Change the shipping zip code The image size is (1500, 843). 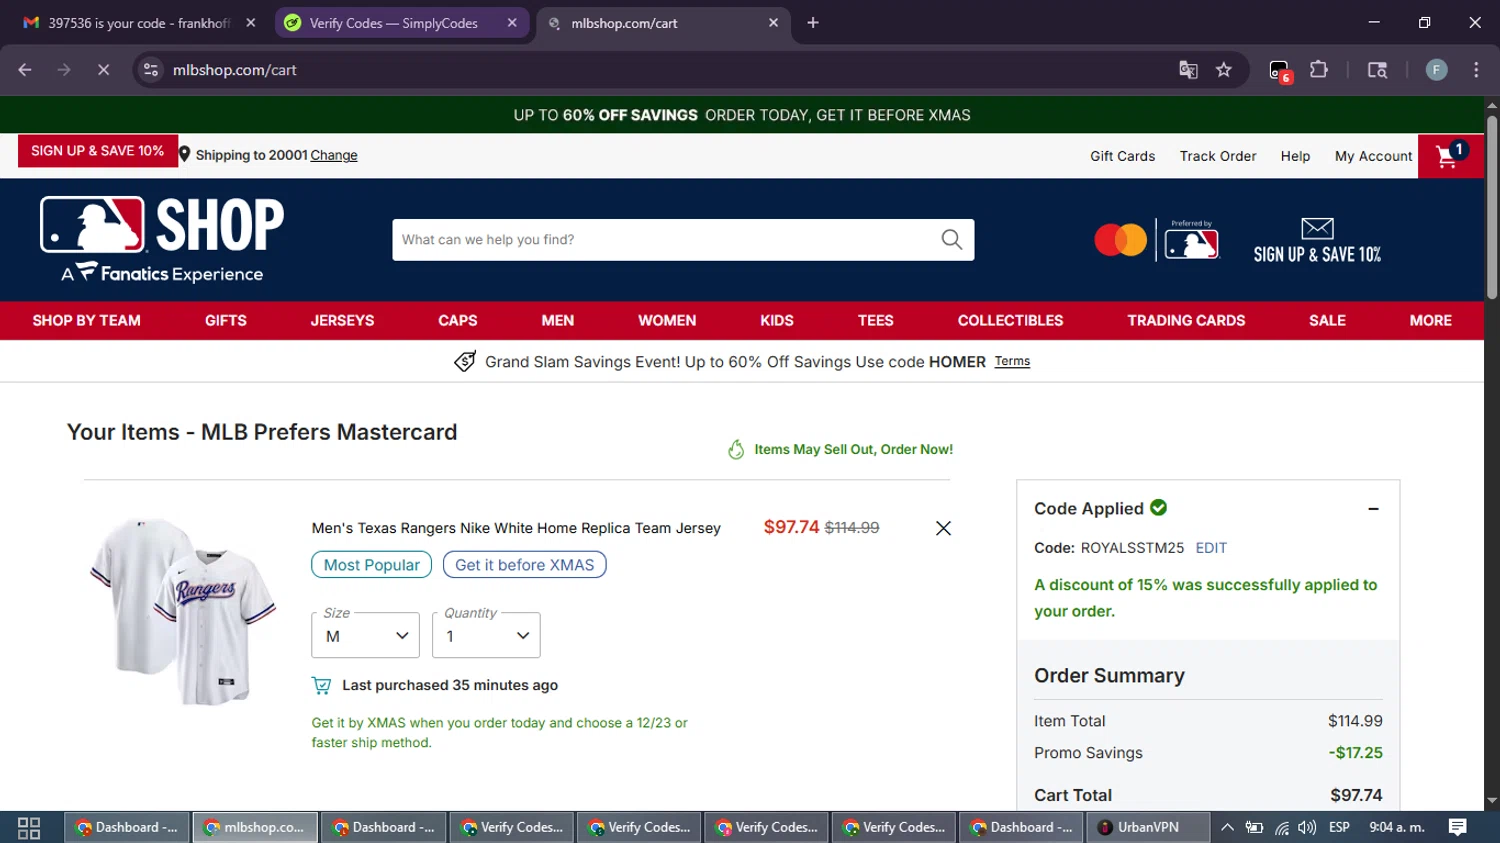tap(334, 155)
